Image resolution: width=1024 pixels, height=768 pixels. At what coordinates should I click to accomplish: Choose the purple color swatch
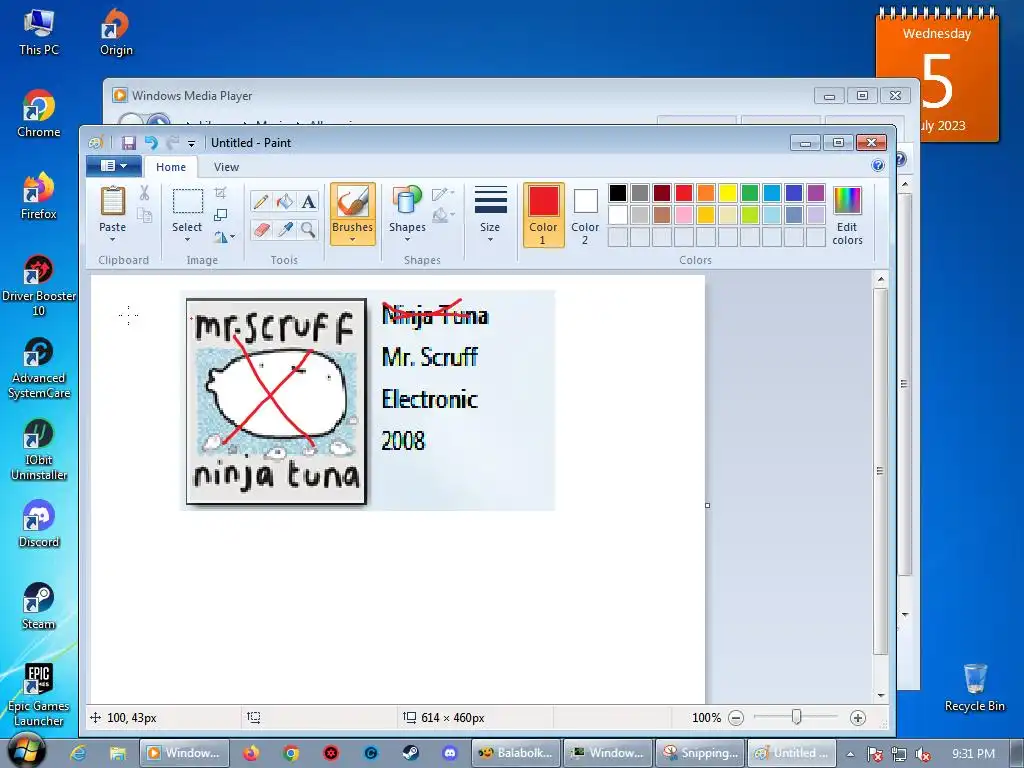click(x=816, y=193)
